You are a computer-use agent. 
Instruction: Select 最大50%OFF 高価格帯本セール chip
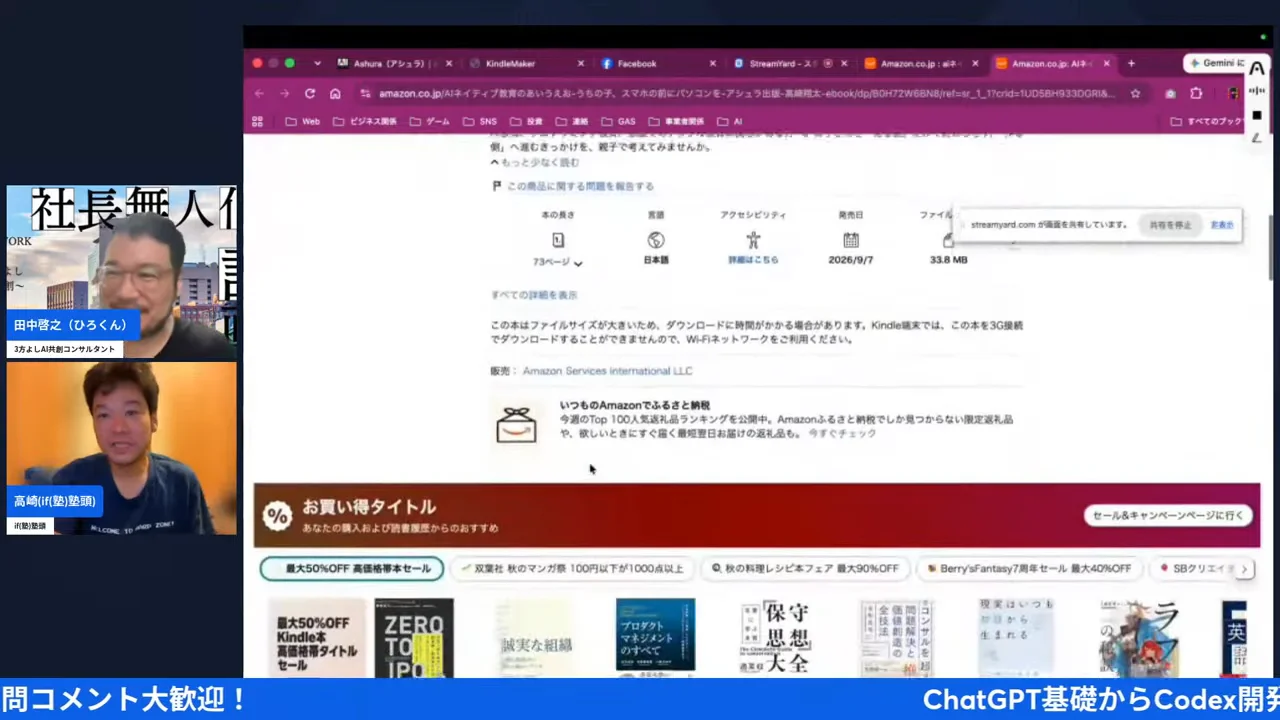352,568
